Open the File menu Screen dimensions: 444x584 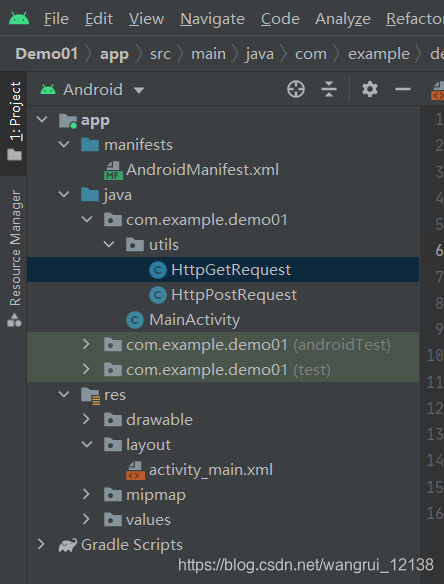(x=56, y=19)
